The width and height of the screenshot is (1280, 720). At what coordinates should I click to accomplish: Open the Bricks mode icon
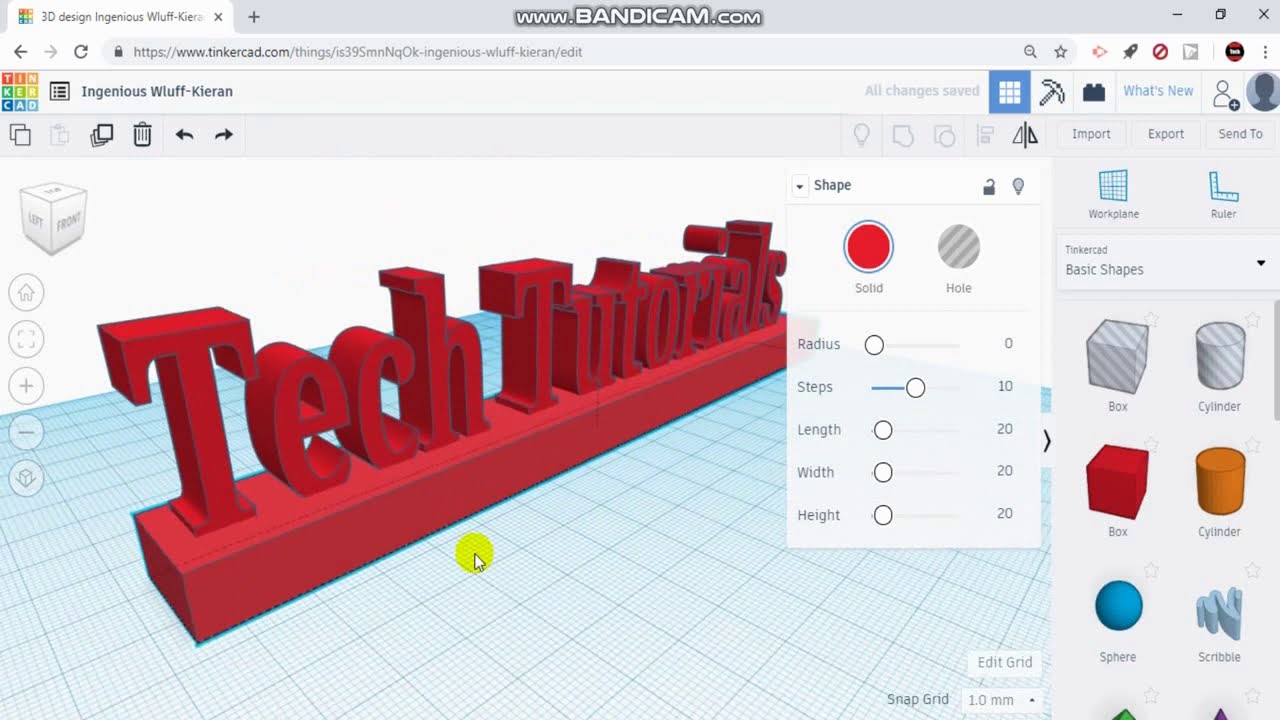[x=1094, y=92]
